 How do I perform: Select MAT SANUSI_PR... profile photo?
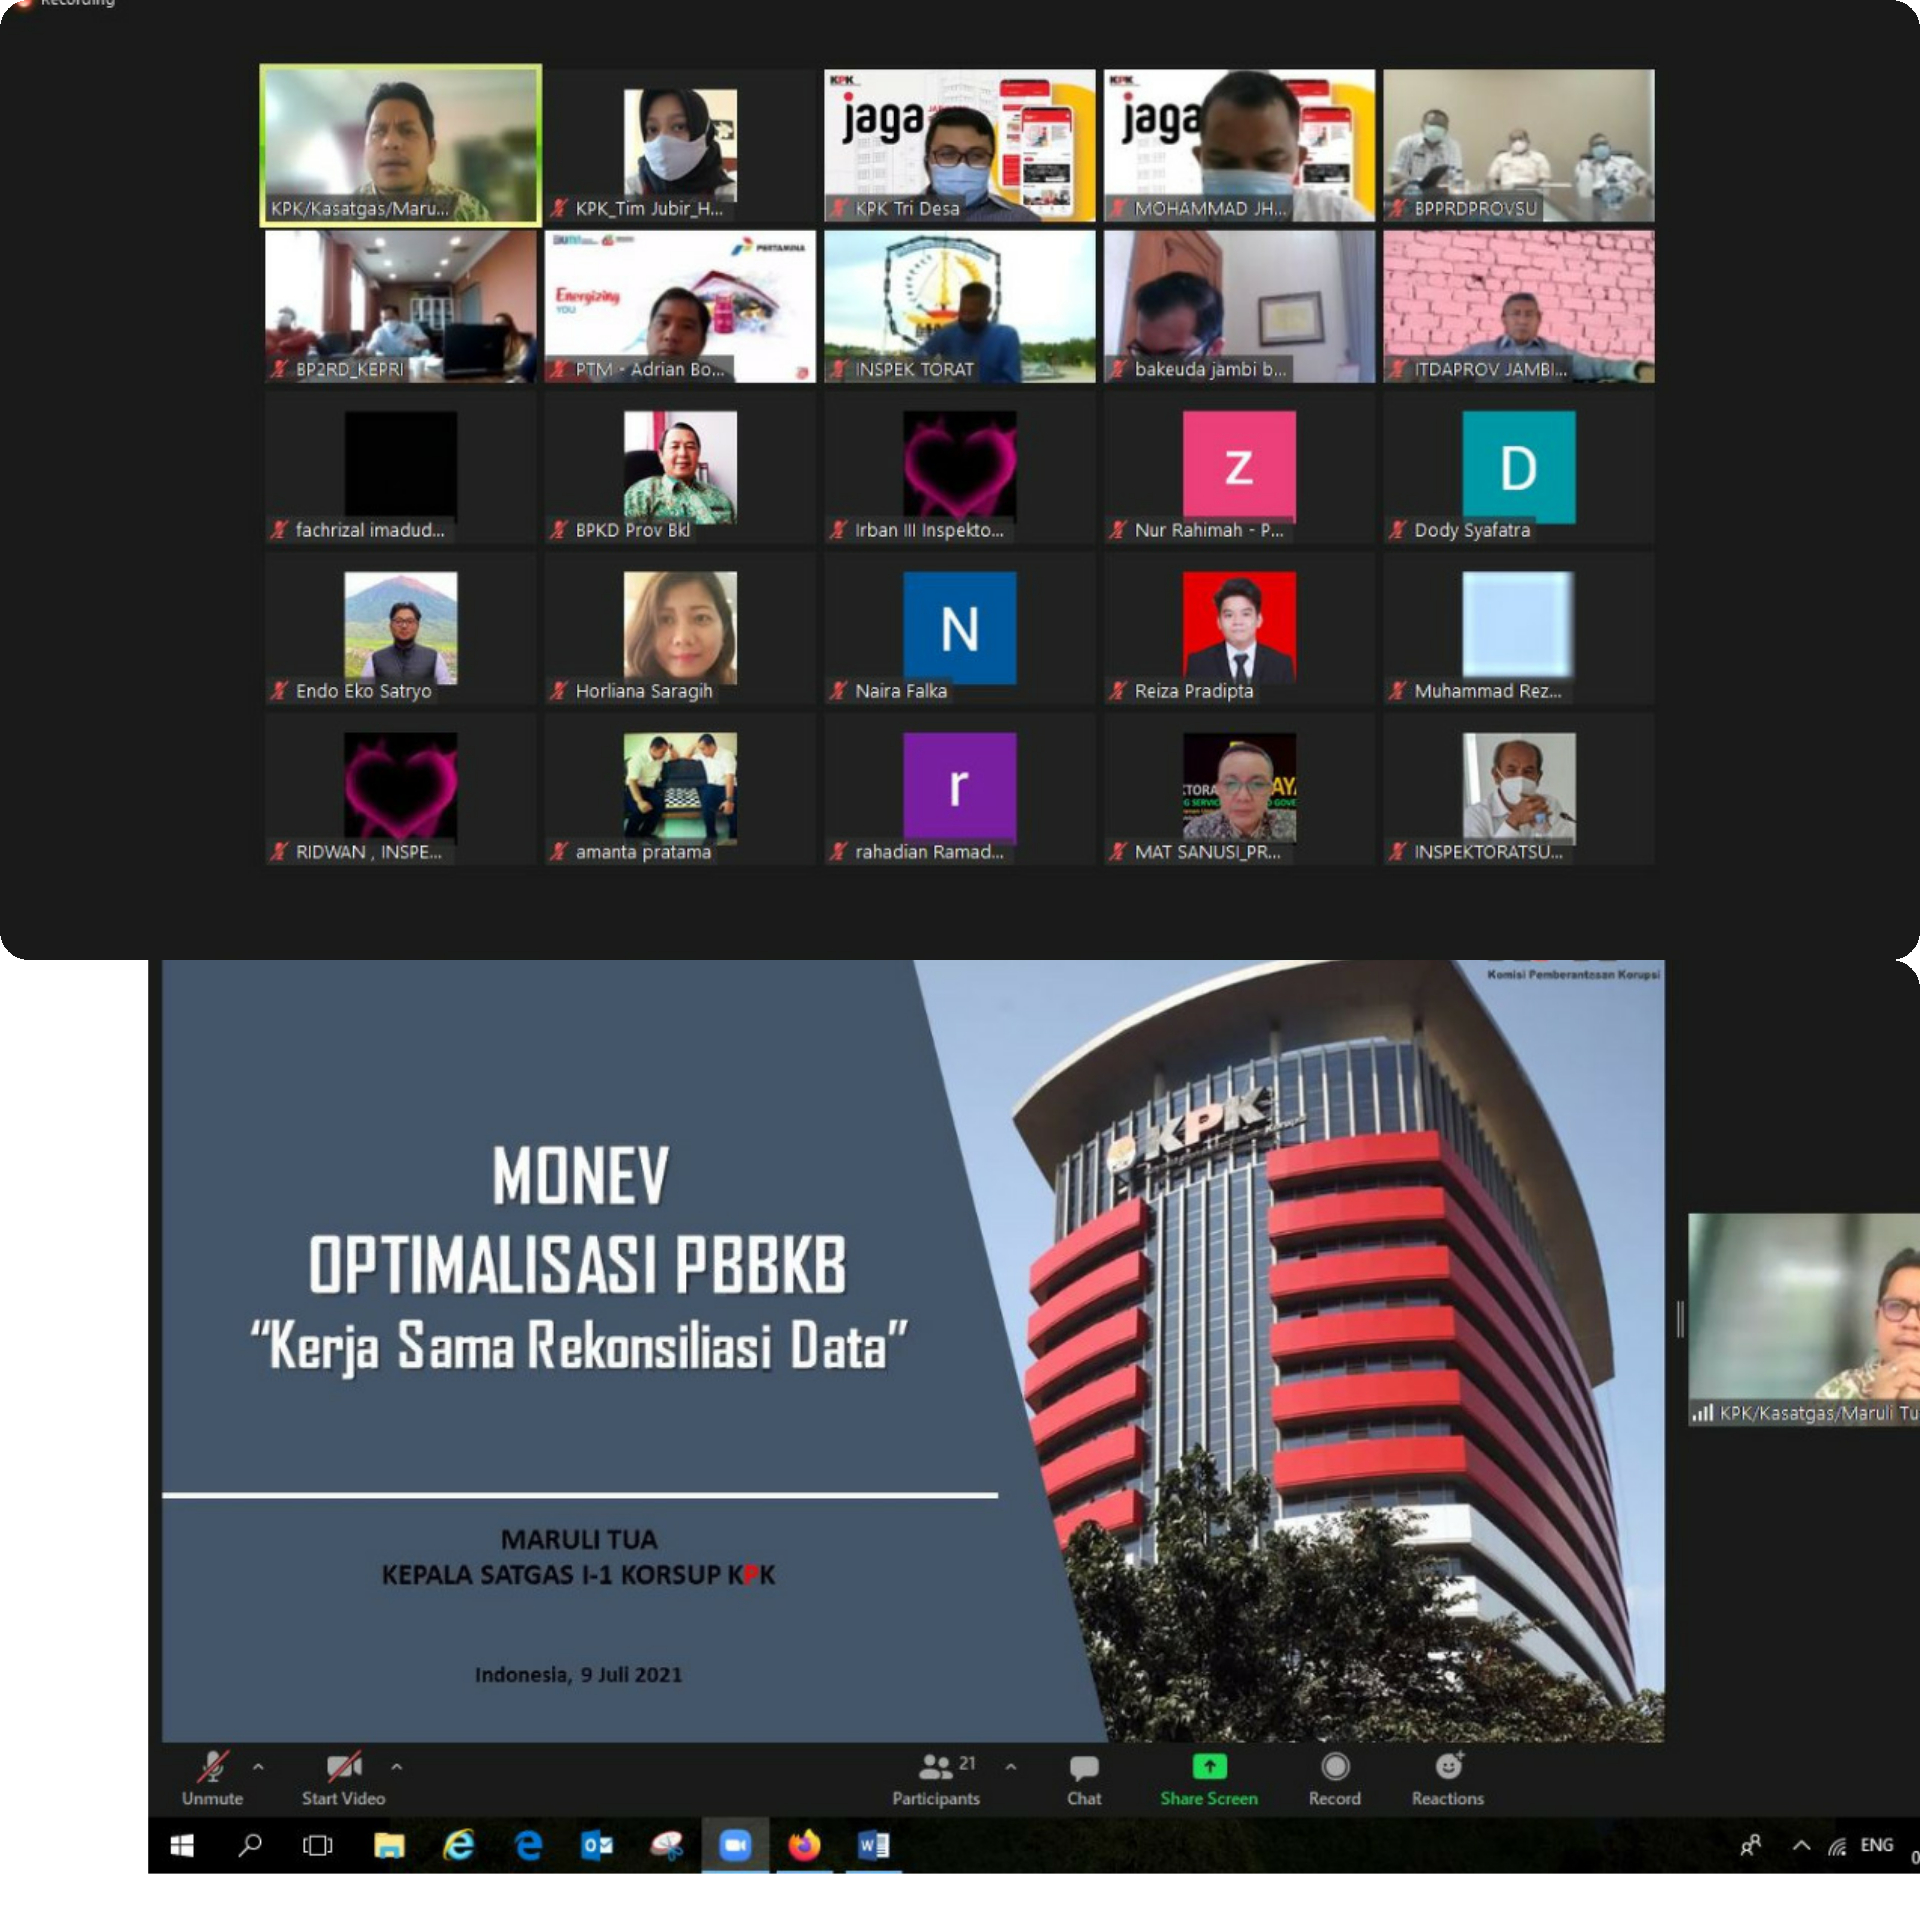click(1239, 789)
